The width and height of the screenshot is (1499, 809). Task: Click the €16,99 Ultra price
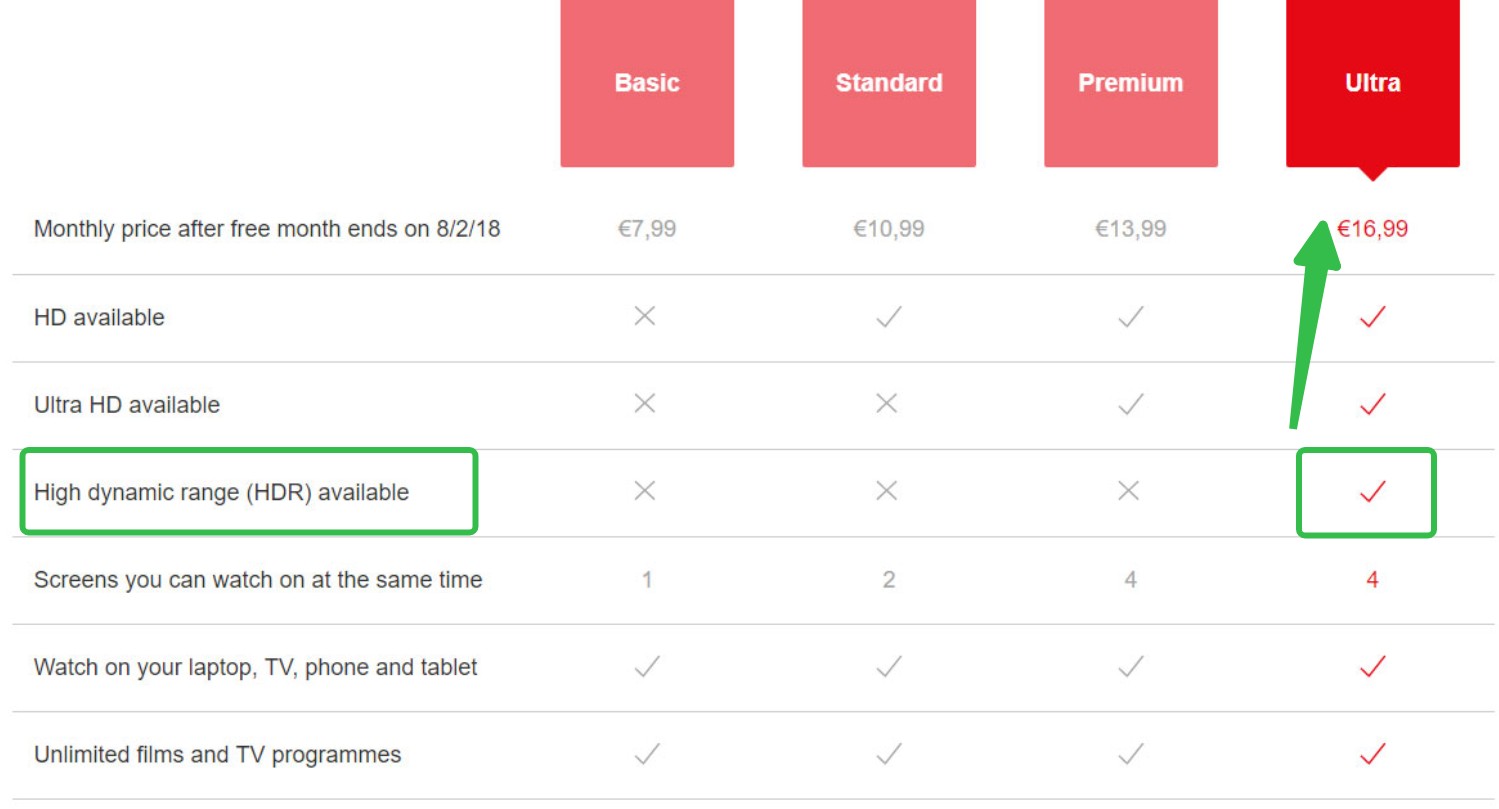point(1372,229)
